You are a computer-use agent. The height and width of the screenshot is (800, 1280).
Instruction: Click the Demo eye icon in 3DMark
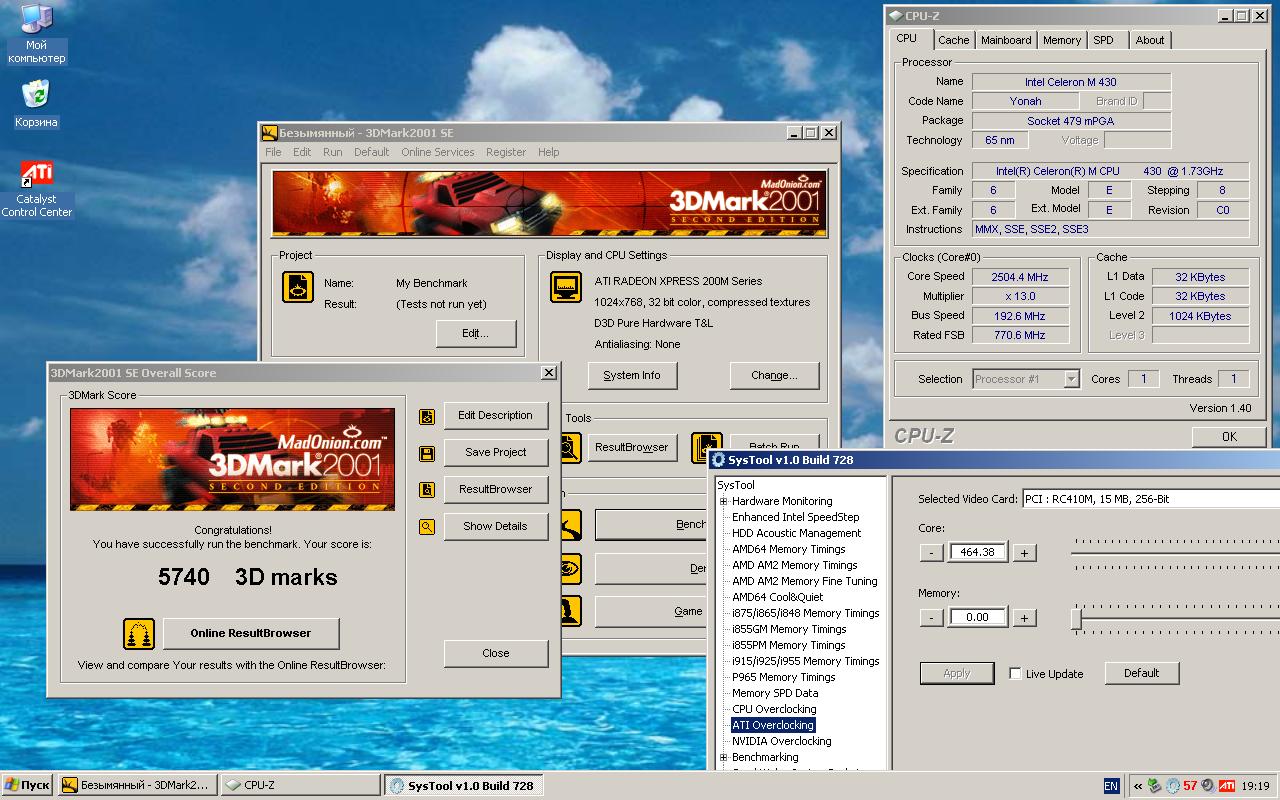click(x=569, y=568)
